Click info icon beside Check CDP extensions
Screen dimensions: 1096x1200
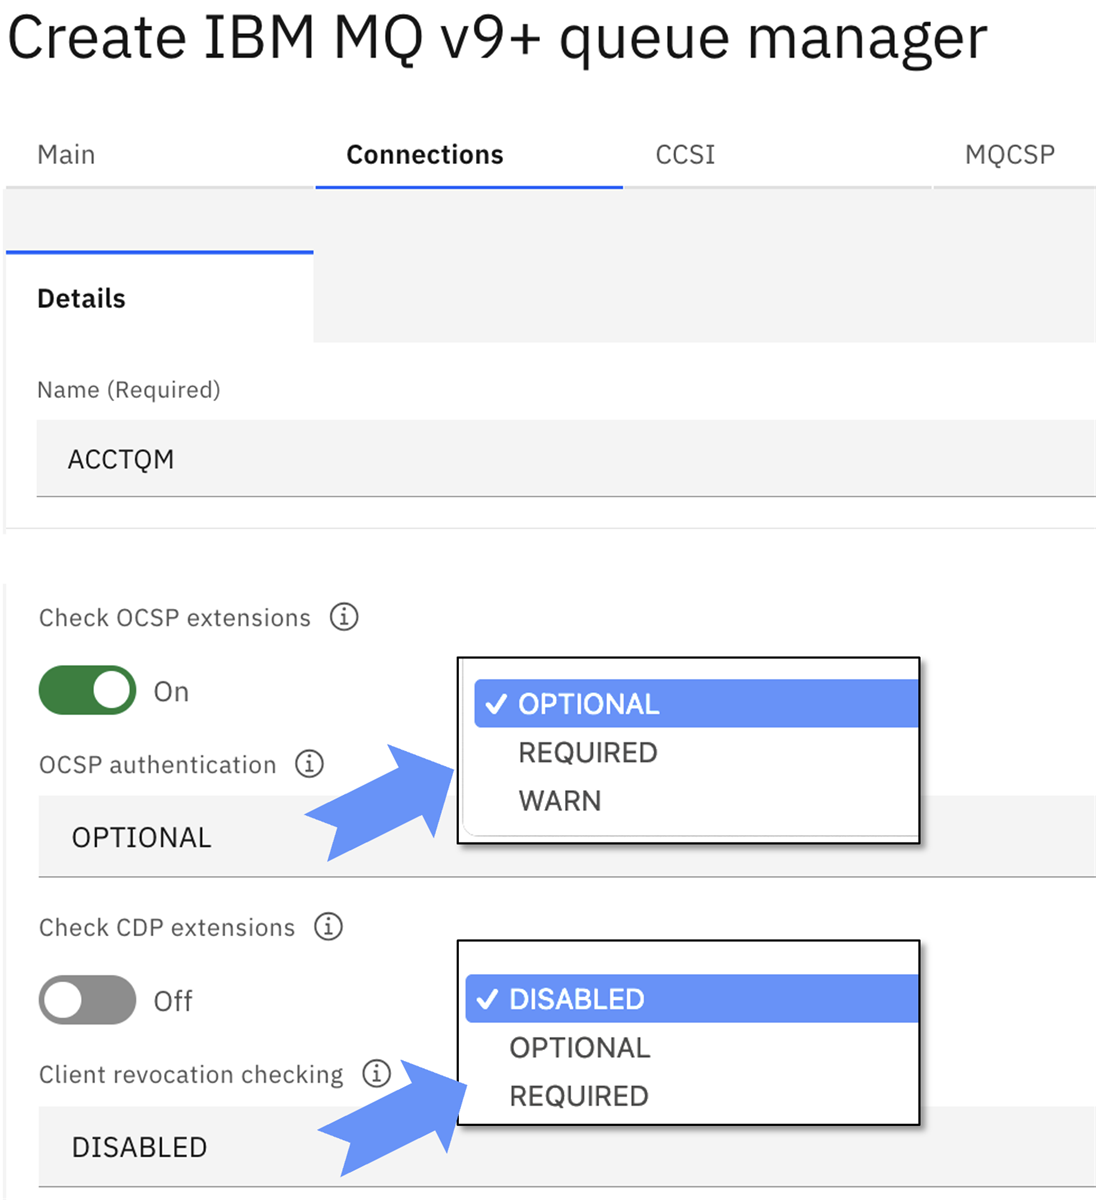click(328, 927)
